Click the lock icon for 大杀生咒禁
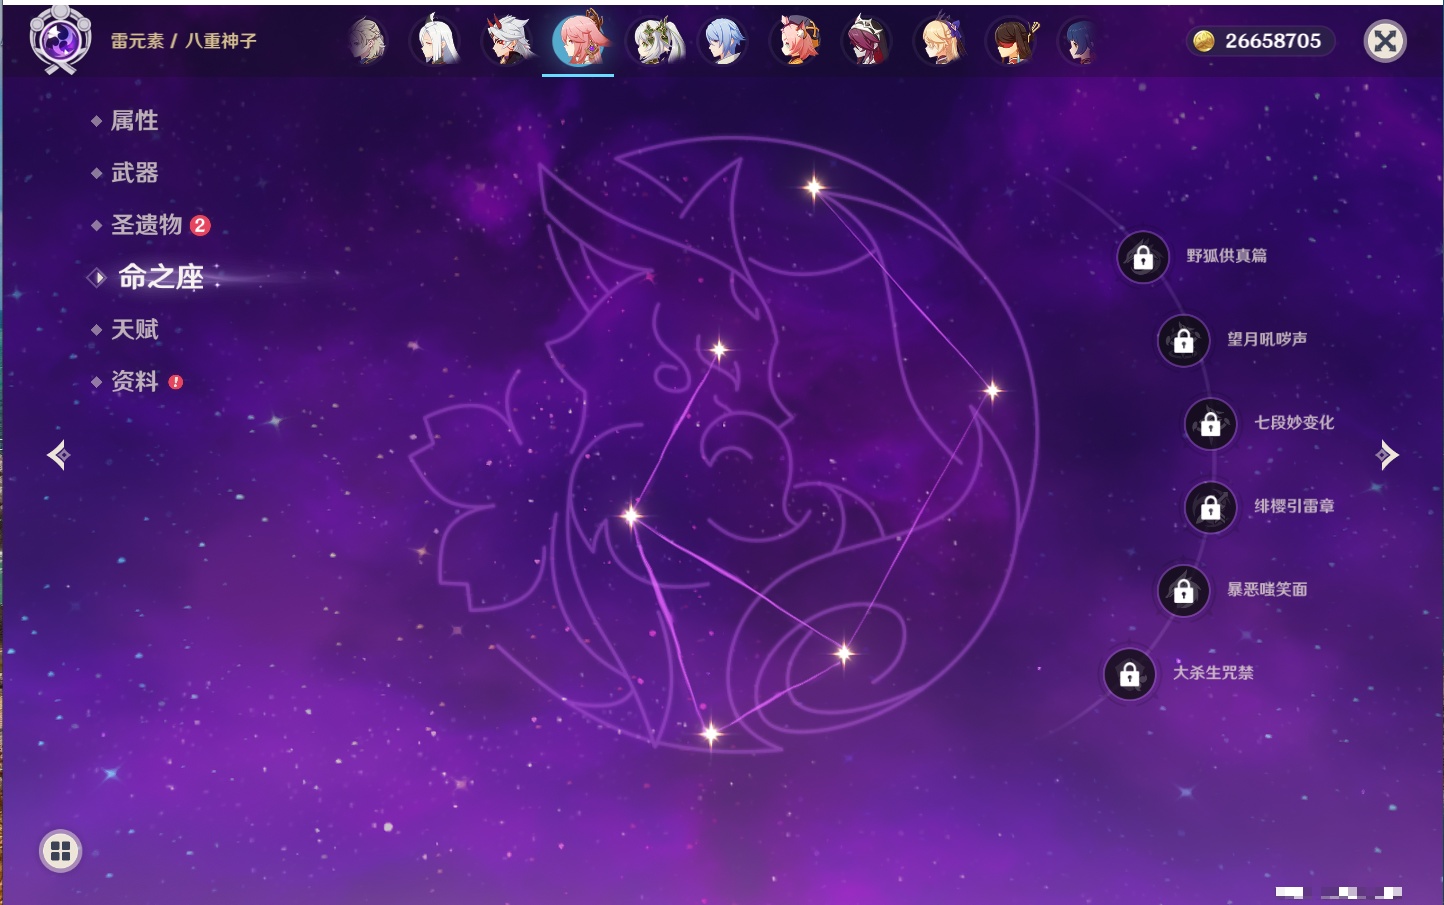 [x=1129, y=675]
